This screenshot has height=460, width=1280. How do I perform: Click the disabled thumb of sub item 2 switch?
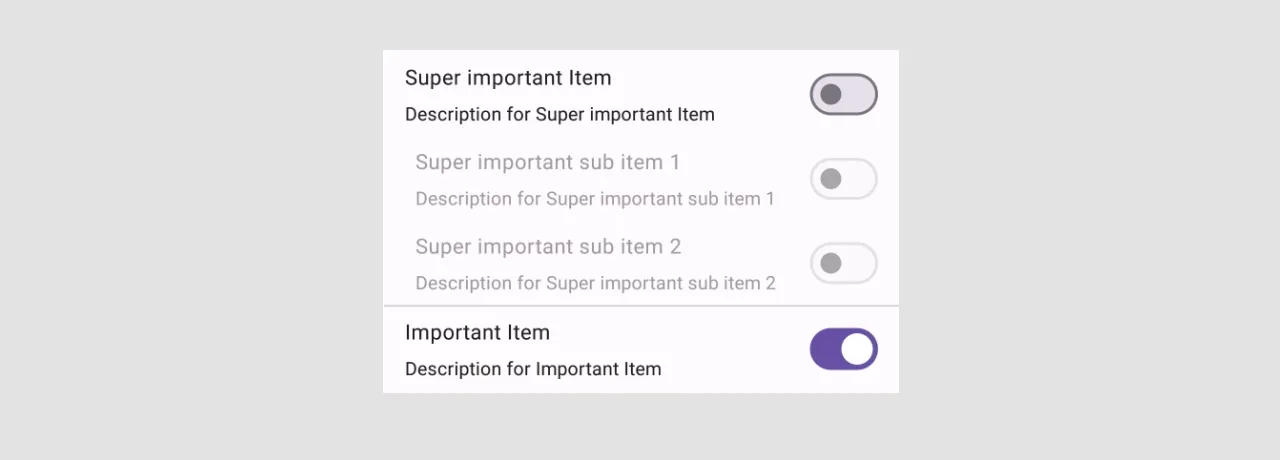click(x=830, y=263)
